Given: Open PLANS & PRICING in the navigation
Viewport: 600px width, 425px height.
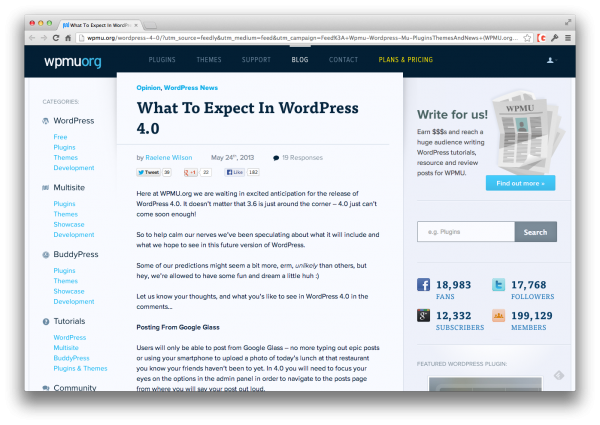Looking at the screenshot, I should click(406, 60).
